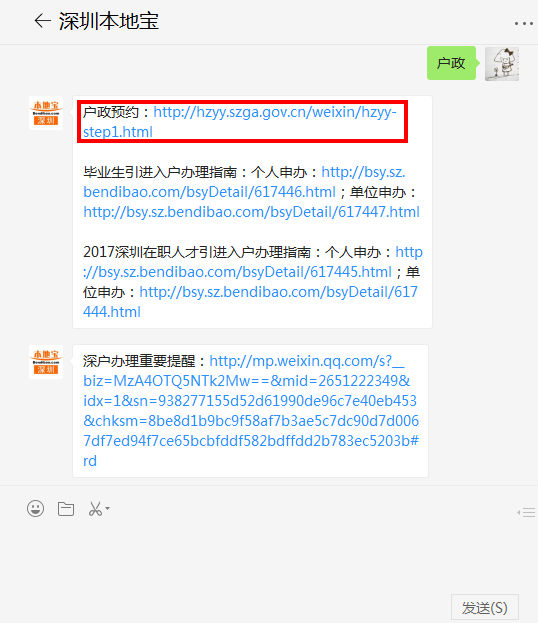This screenshot has width=538, height=623.
Task: Open the bsyDetail/617447.html unit application link
Action: coord(251,212)
